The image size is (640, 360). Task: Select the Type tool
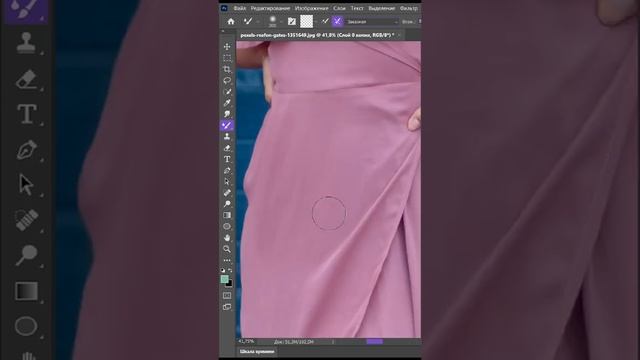click(x=227, y=159)
